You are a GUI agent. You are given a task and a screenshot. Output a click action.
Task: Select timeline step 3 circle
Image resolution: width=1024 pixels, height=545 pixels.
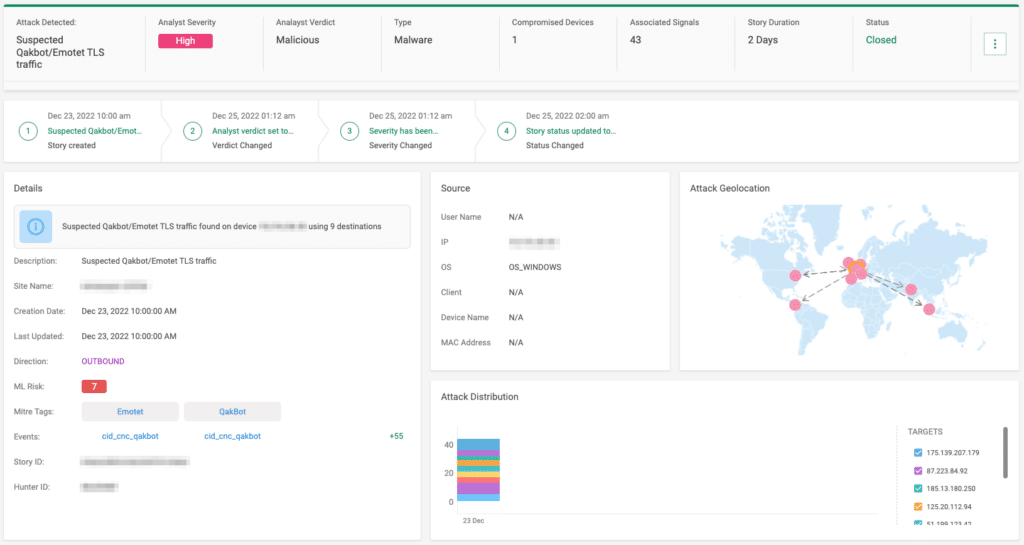349,131
